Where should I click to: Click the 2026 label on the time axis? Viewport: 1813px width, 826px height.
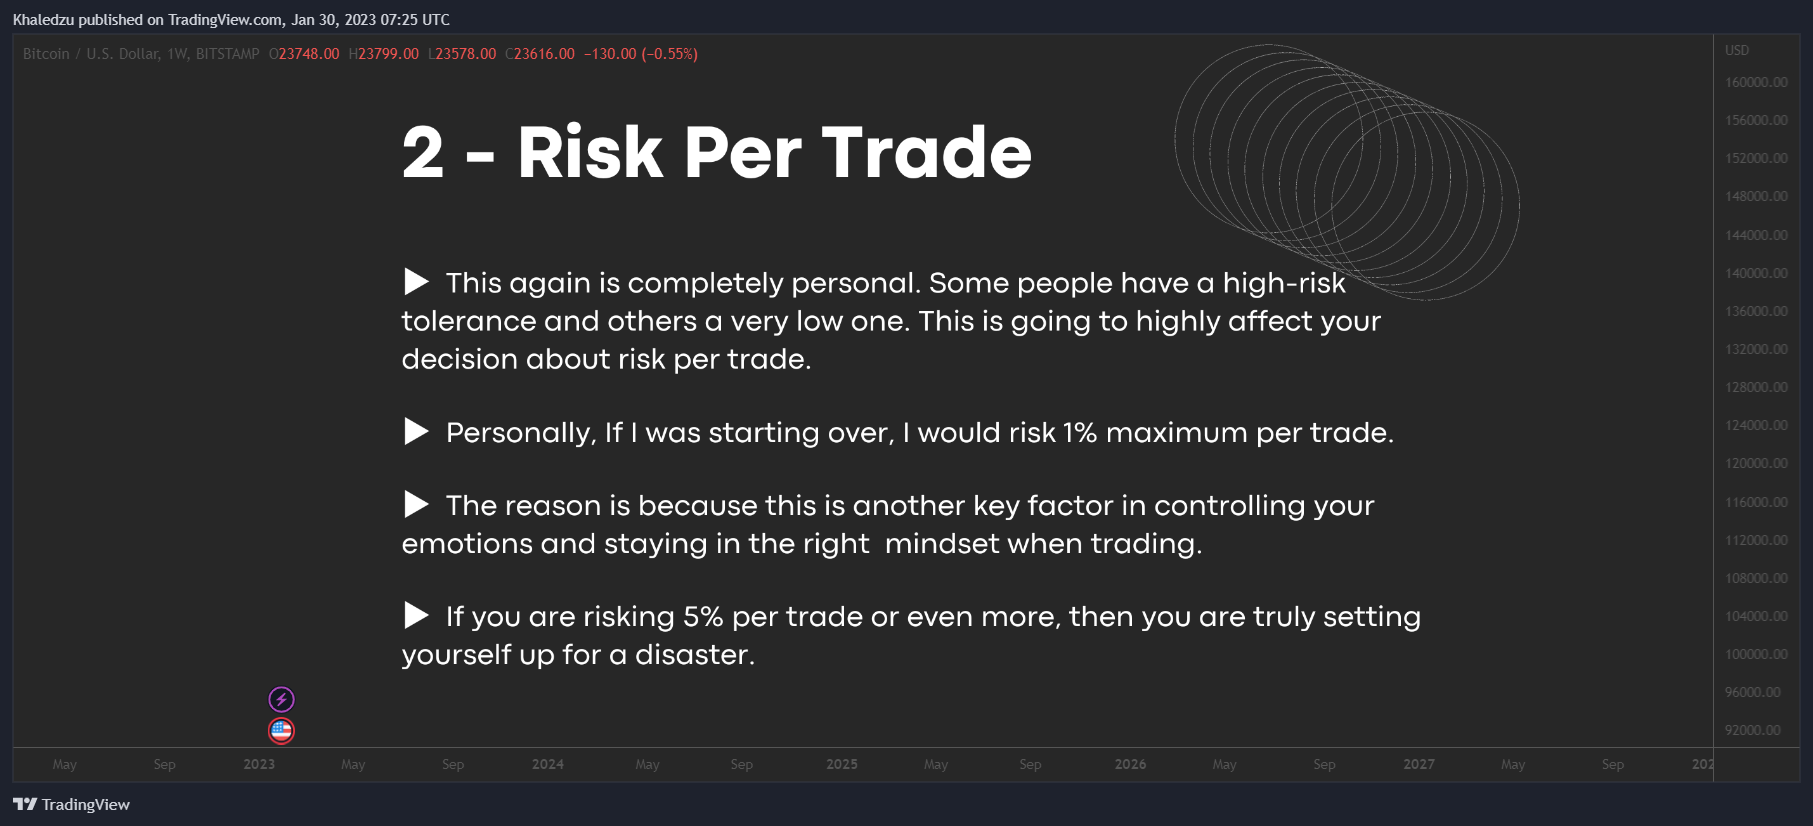click(1131, 764)
